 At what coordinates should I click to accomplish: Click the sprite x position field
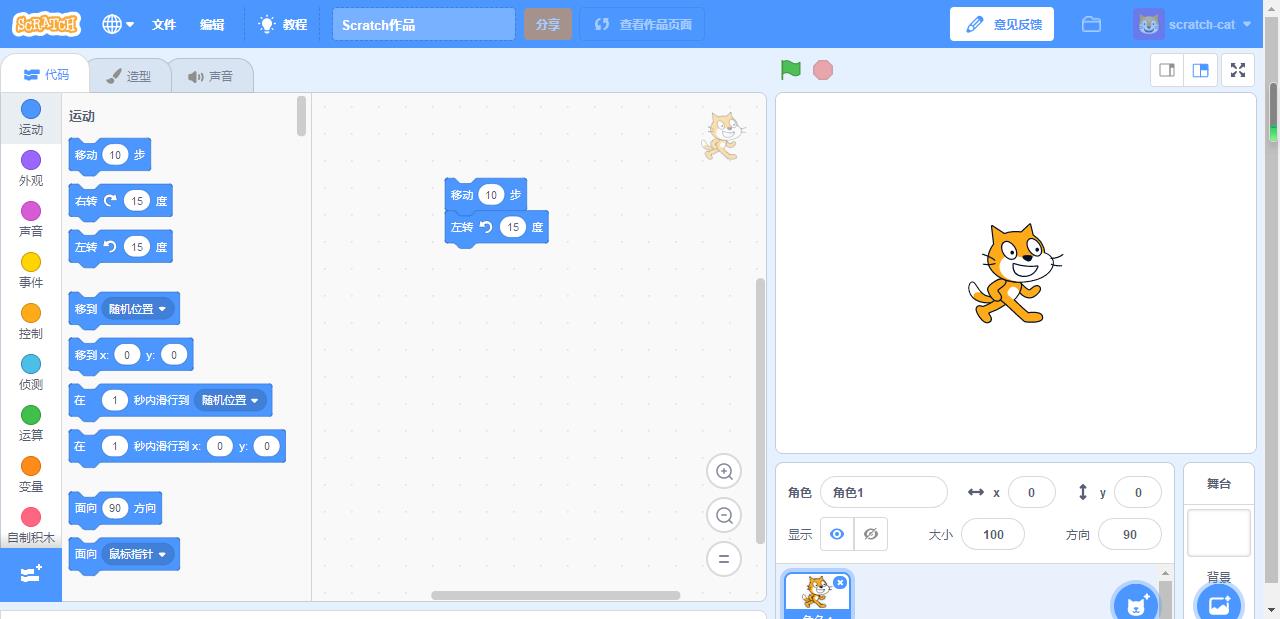[1031, 492]
